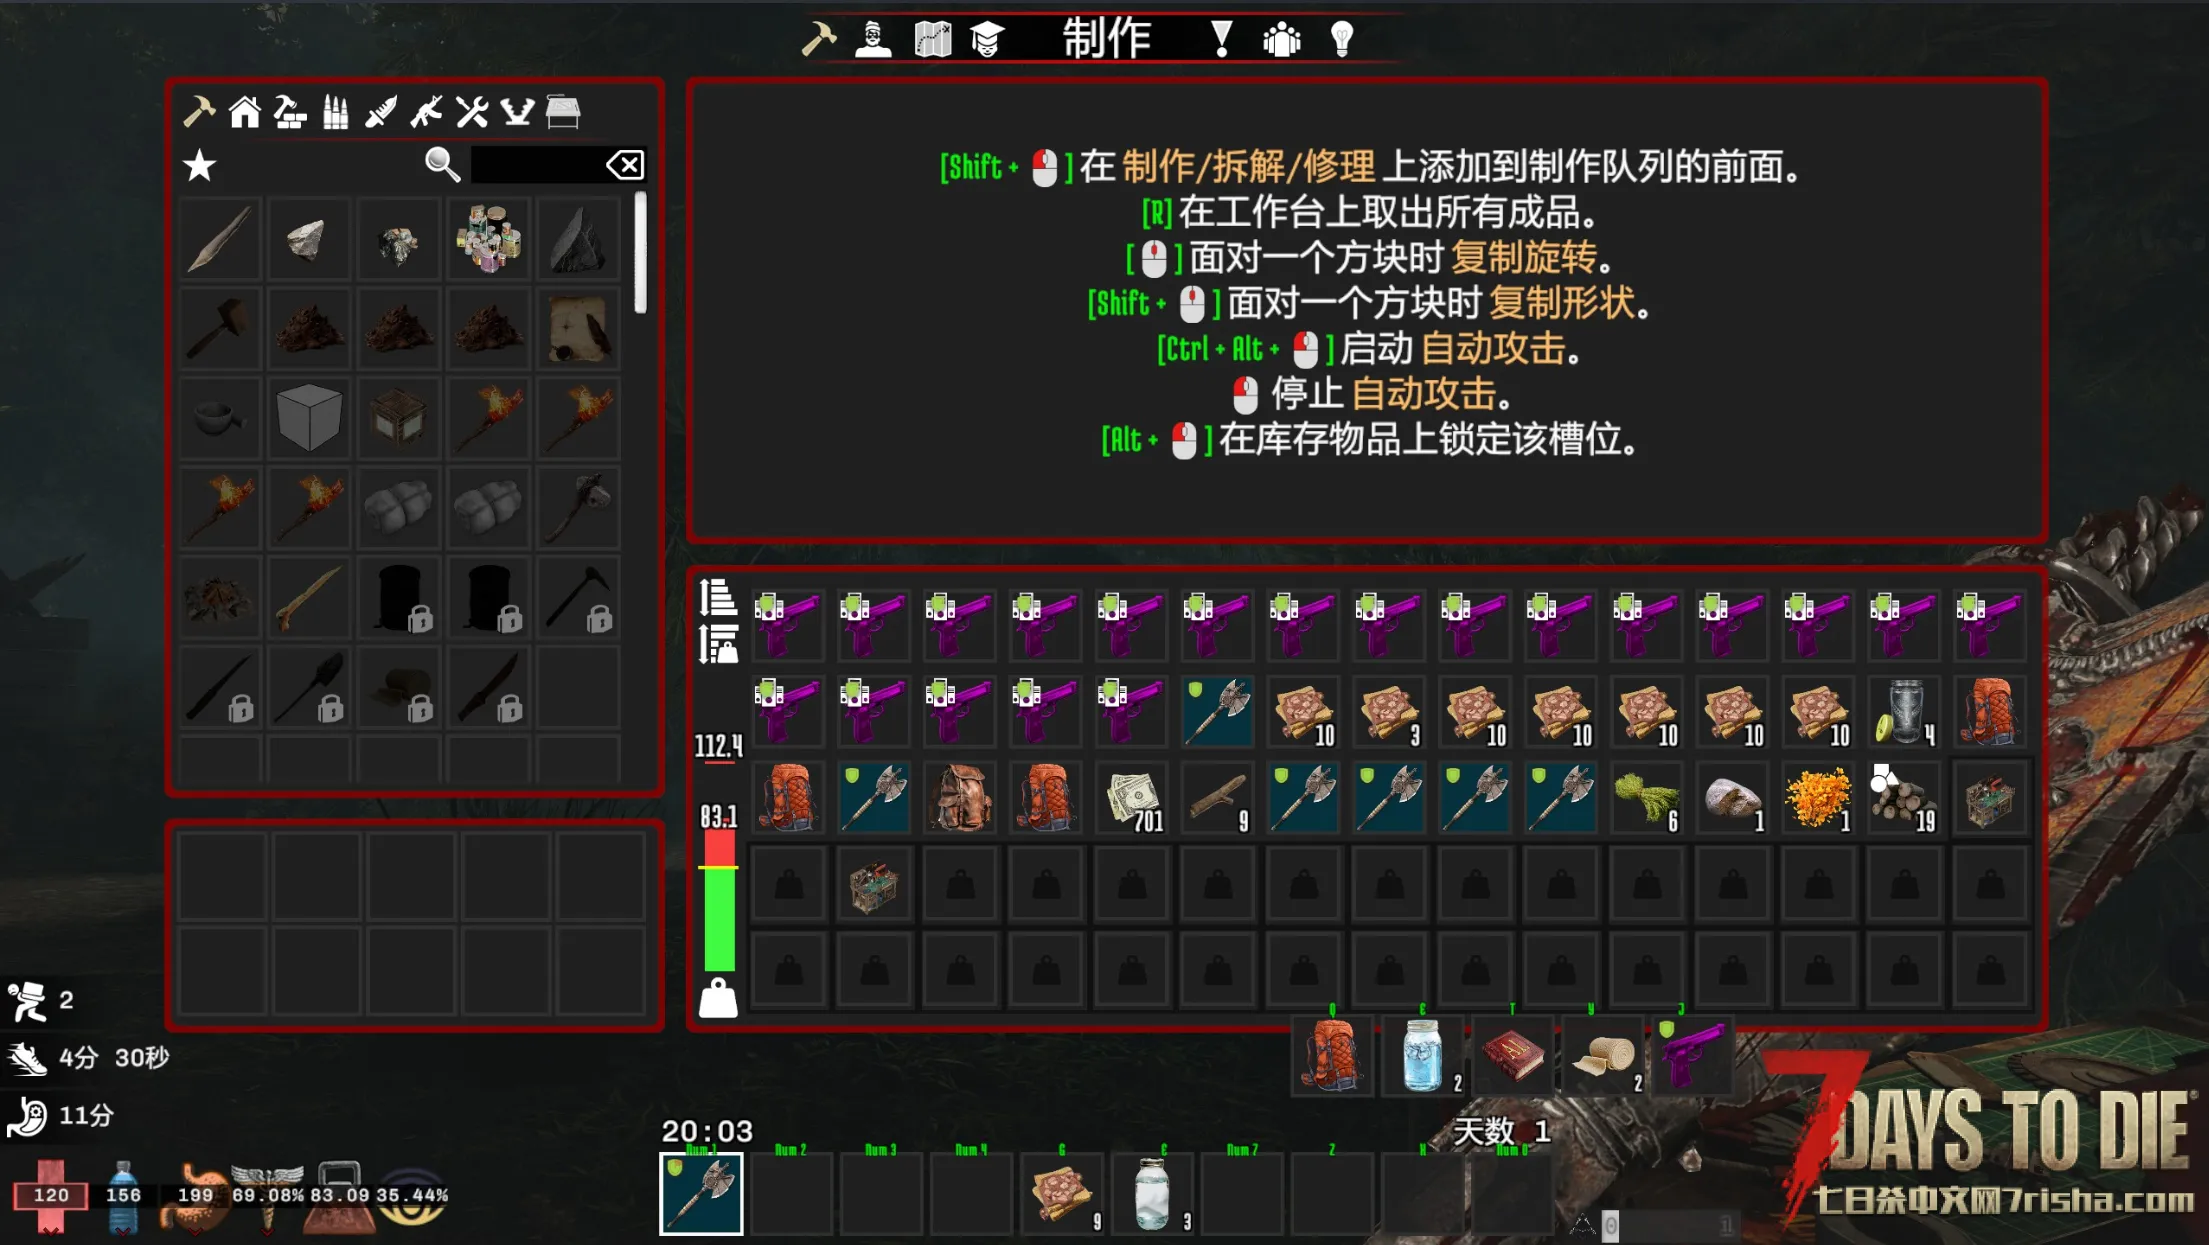Click the carry weight encumbrance bar
Screen dimensions: 2209x1245
719,901
